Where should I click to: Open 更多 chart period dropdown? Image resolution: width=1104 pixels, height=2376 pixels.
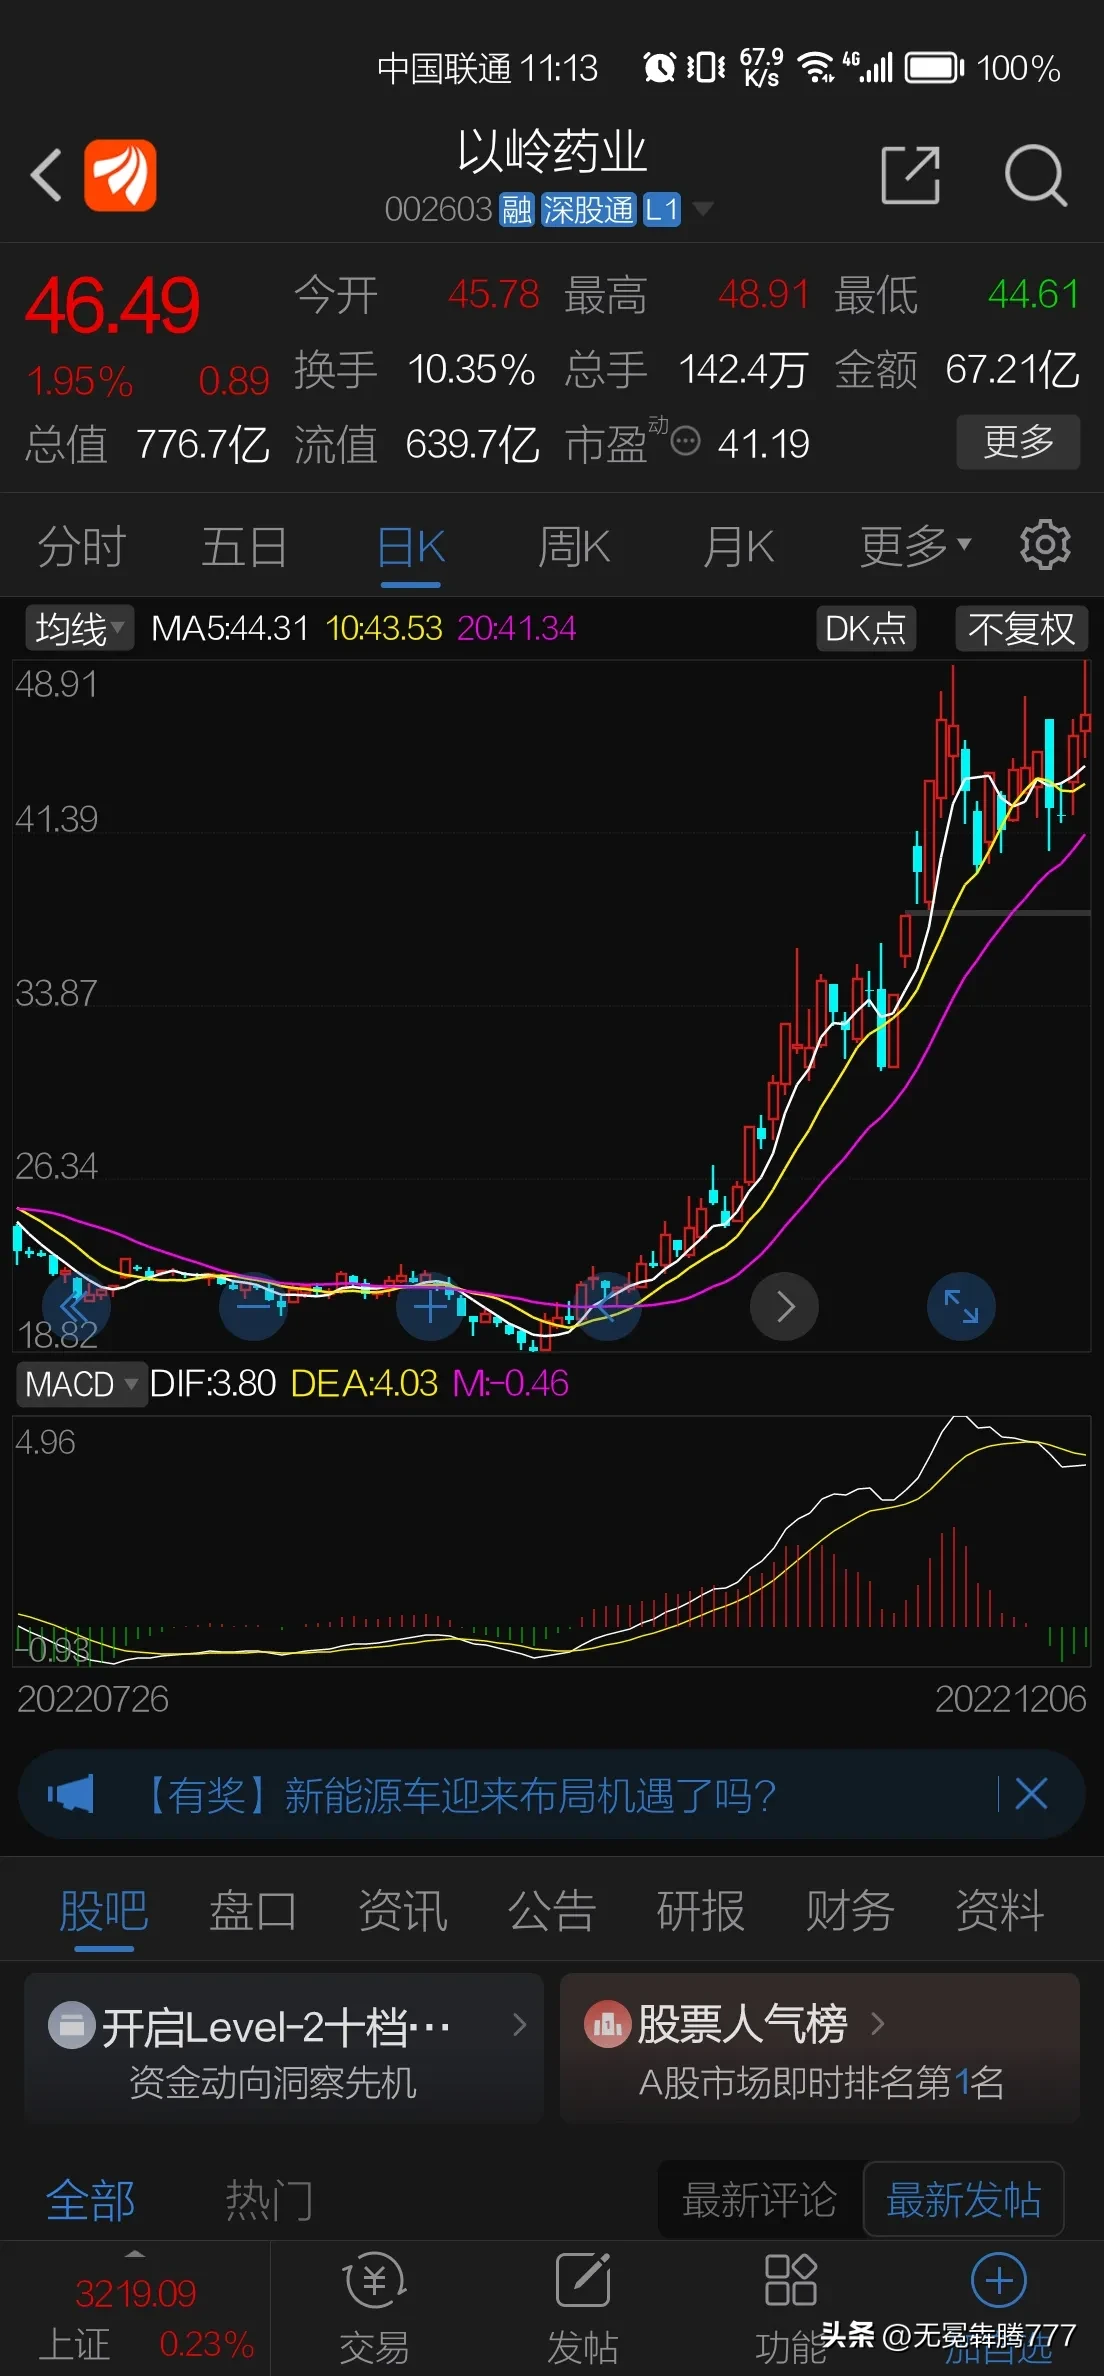[916, 546]
